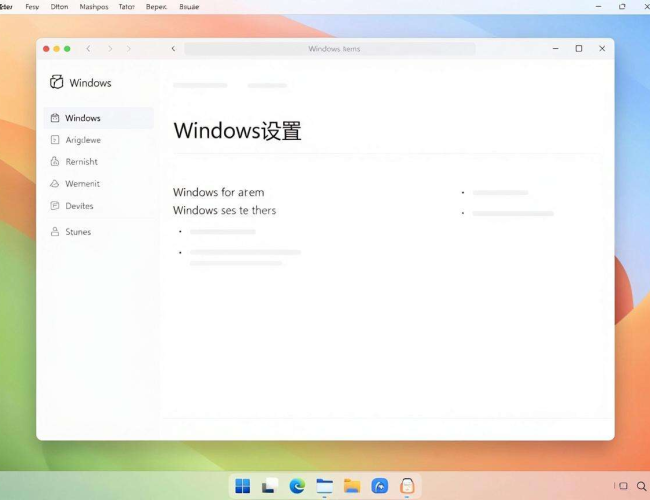Open the blue arrow app icon in taskbar
The height and width of the screenshot is (500, 650).
click(x=380, y=486)
